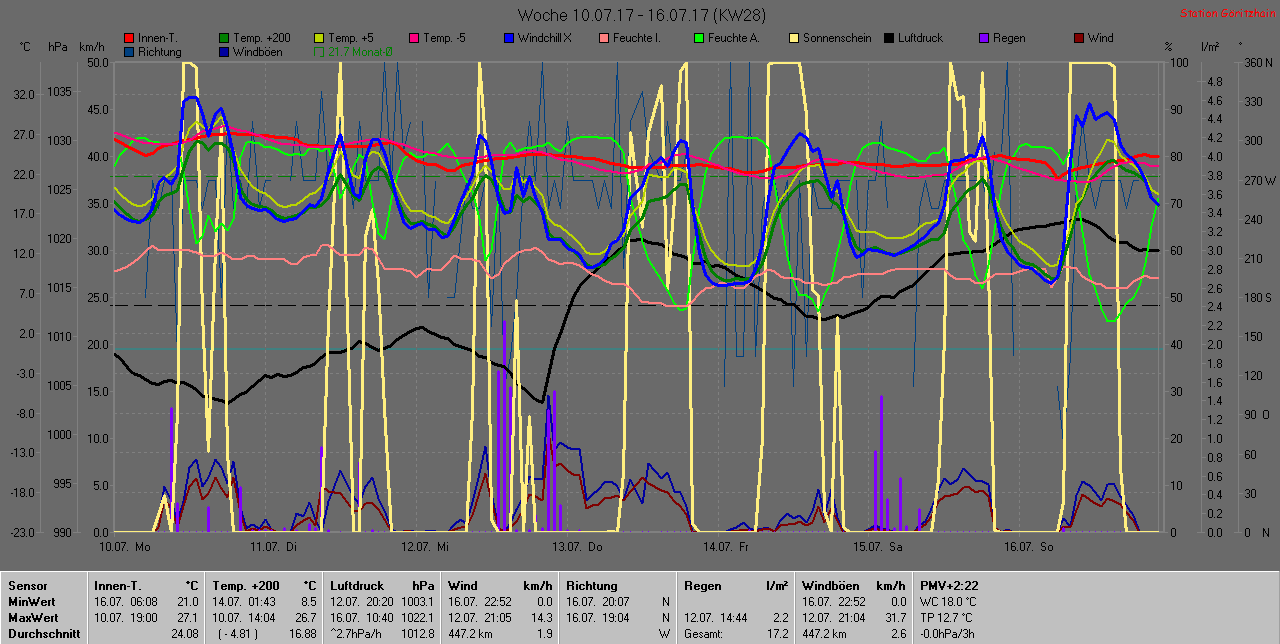Click the Innen-T. average value 24.08

click(186, 634)
